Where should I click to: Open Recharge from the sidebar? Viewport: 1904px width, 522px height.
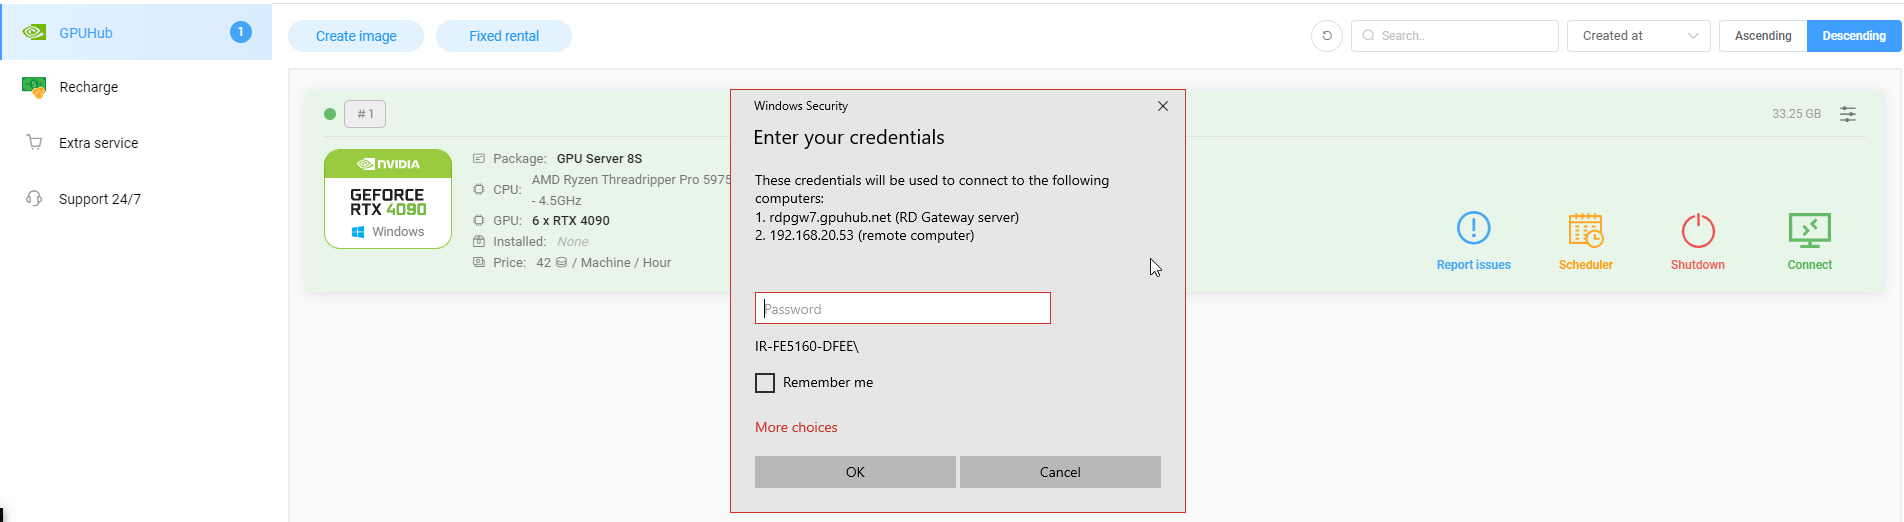88,87
